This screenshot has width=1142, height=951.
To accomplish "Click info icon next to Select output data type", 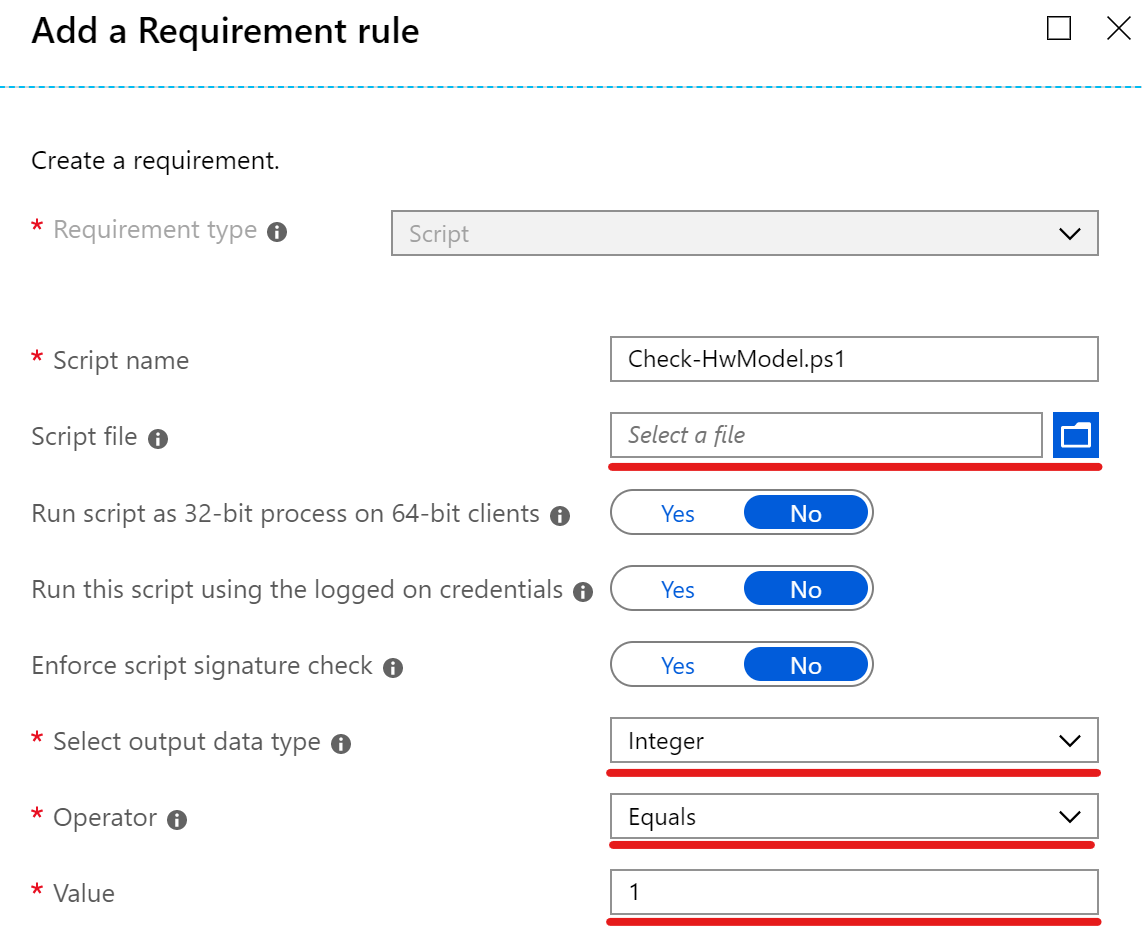I will pyautogui.click(x=341, y=744).
